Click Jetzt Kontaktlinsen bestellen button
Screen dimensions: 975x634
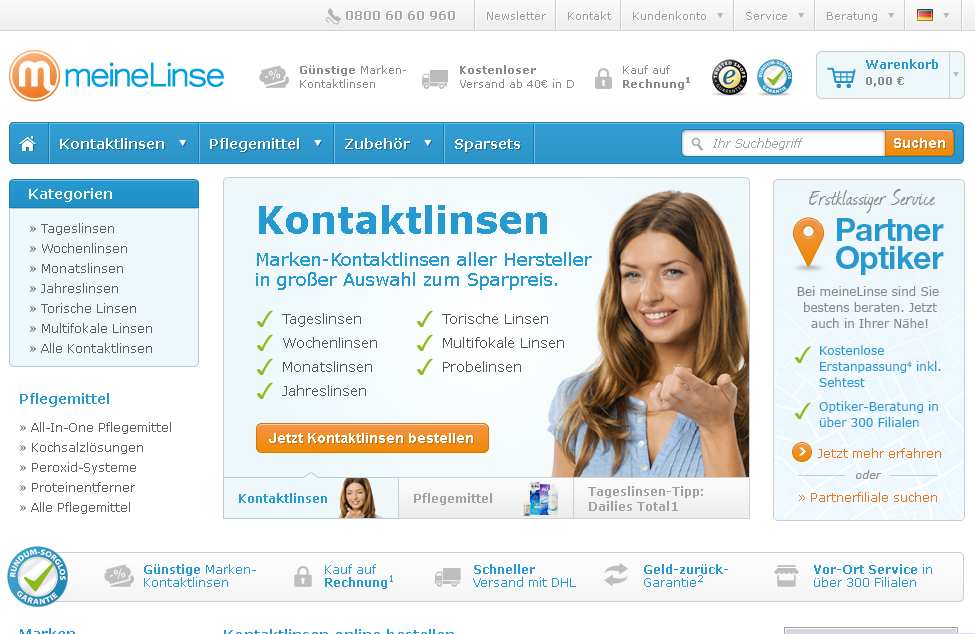click(372, 438)
